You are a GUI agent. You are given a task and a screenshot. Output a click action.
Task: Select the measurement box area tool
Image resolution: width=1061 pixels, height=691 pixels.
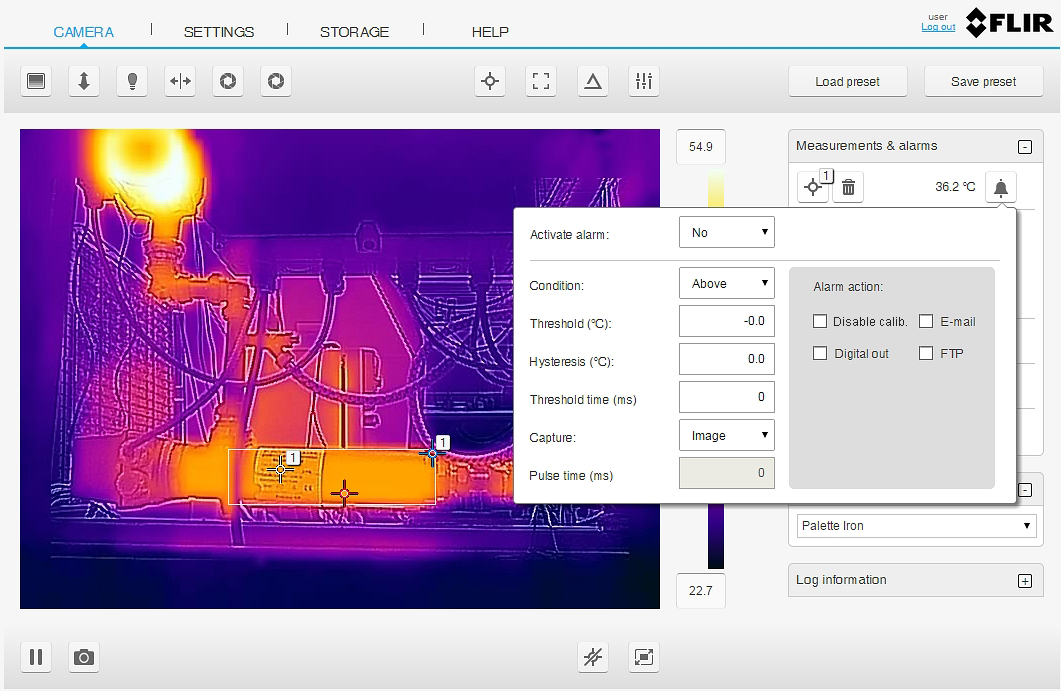(x=541, y=82)
